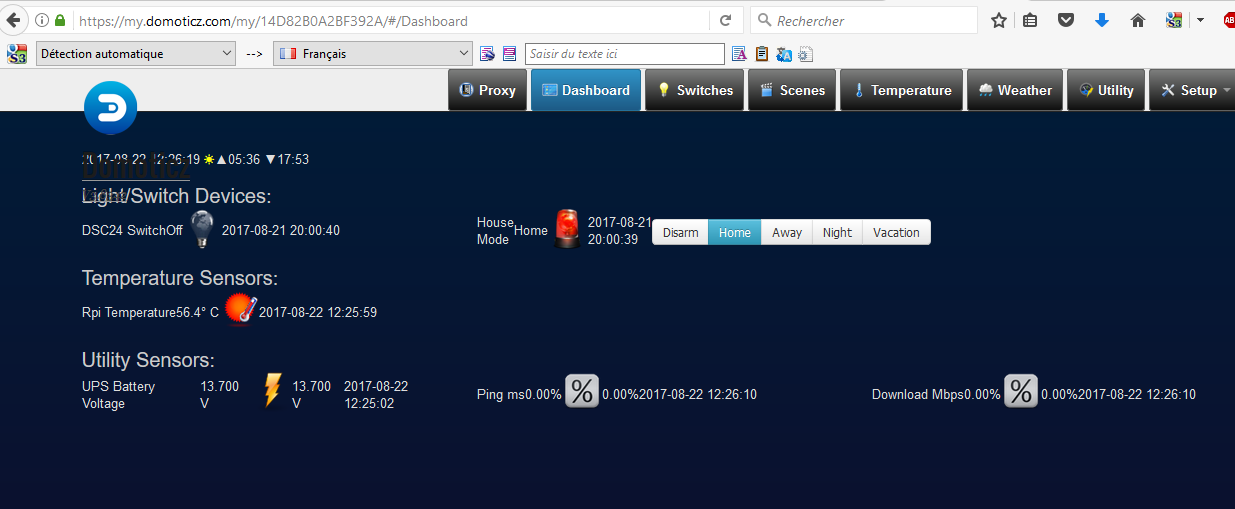
Task: Click the sunset time '17:53'
Action: tap(293, 159)
